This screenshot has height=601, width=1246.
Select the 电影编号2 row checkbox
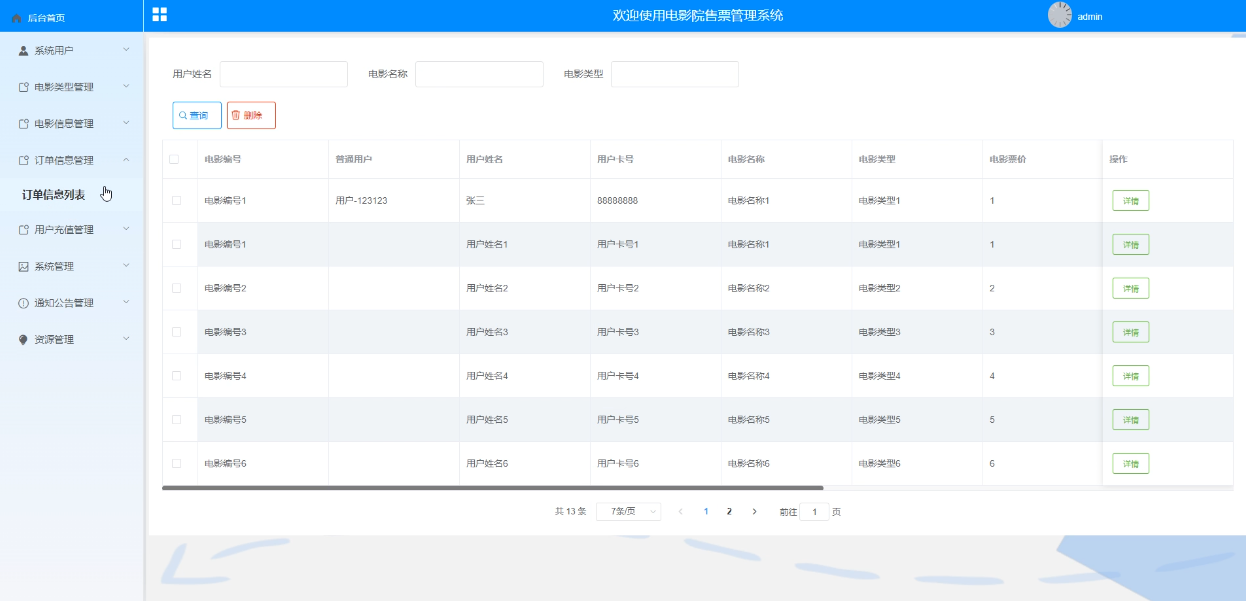click(176, 288)
